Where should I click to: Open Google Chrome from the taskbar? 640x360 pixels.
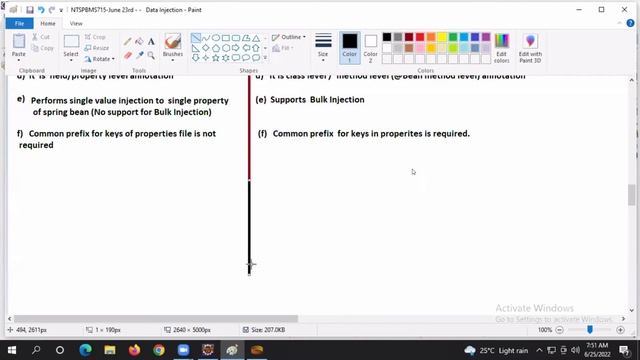click(x=159, y=350)
